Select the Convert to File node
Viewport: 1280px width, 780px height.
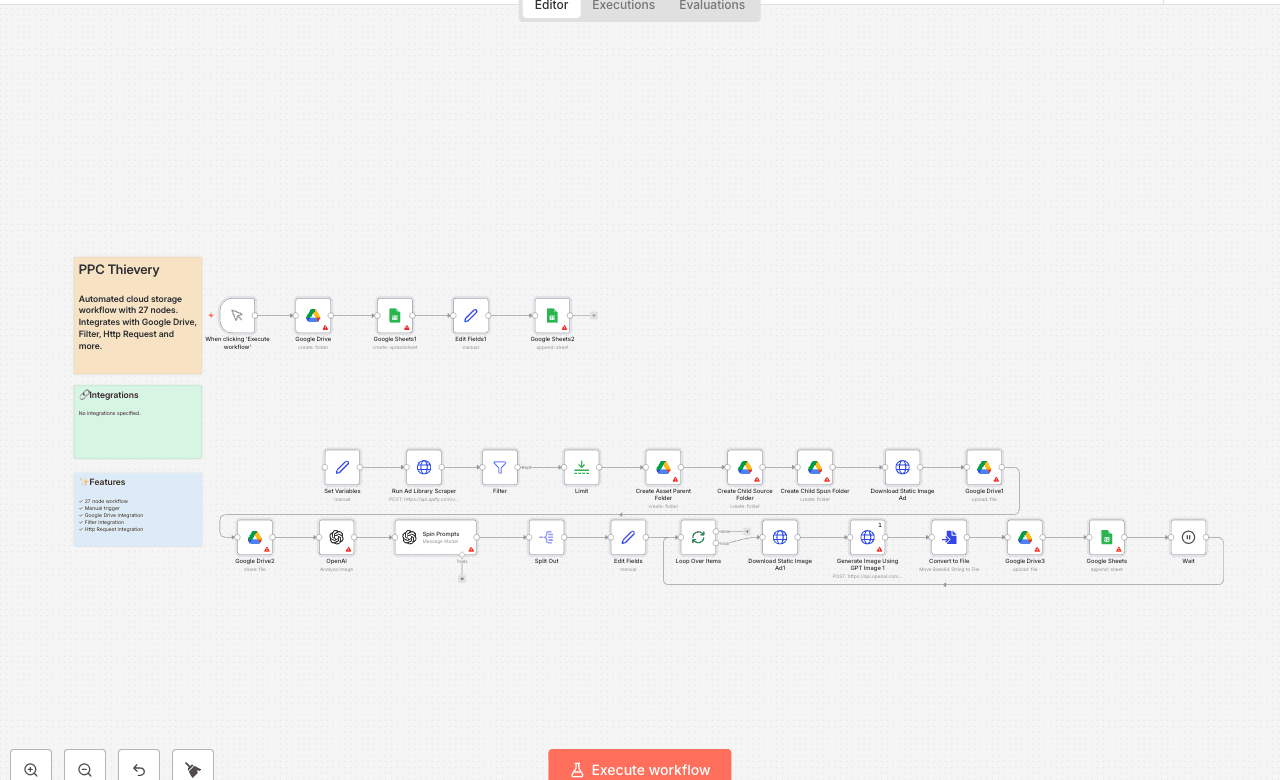[949, 537]
